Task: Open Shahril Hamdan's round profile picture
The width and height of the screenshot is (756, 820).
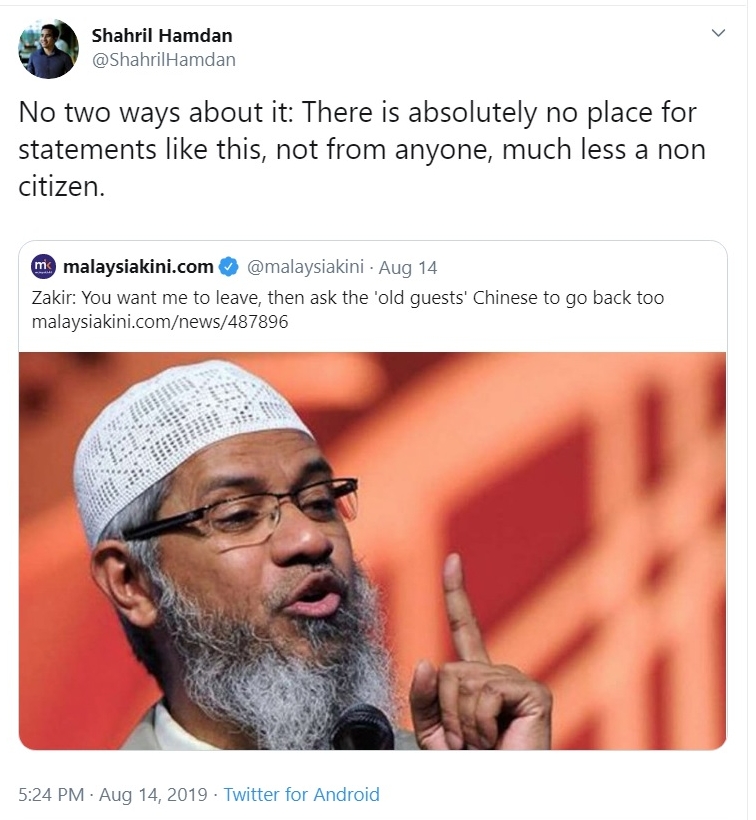Action: (49, 48)
